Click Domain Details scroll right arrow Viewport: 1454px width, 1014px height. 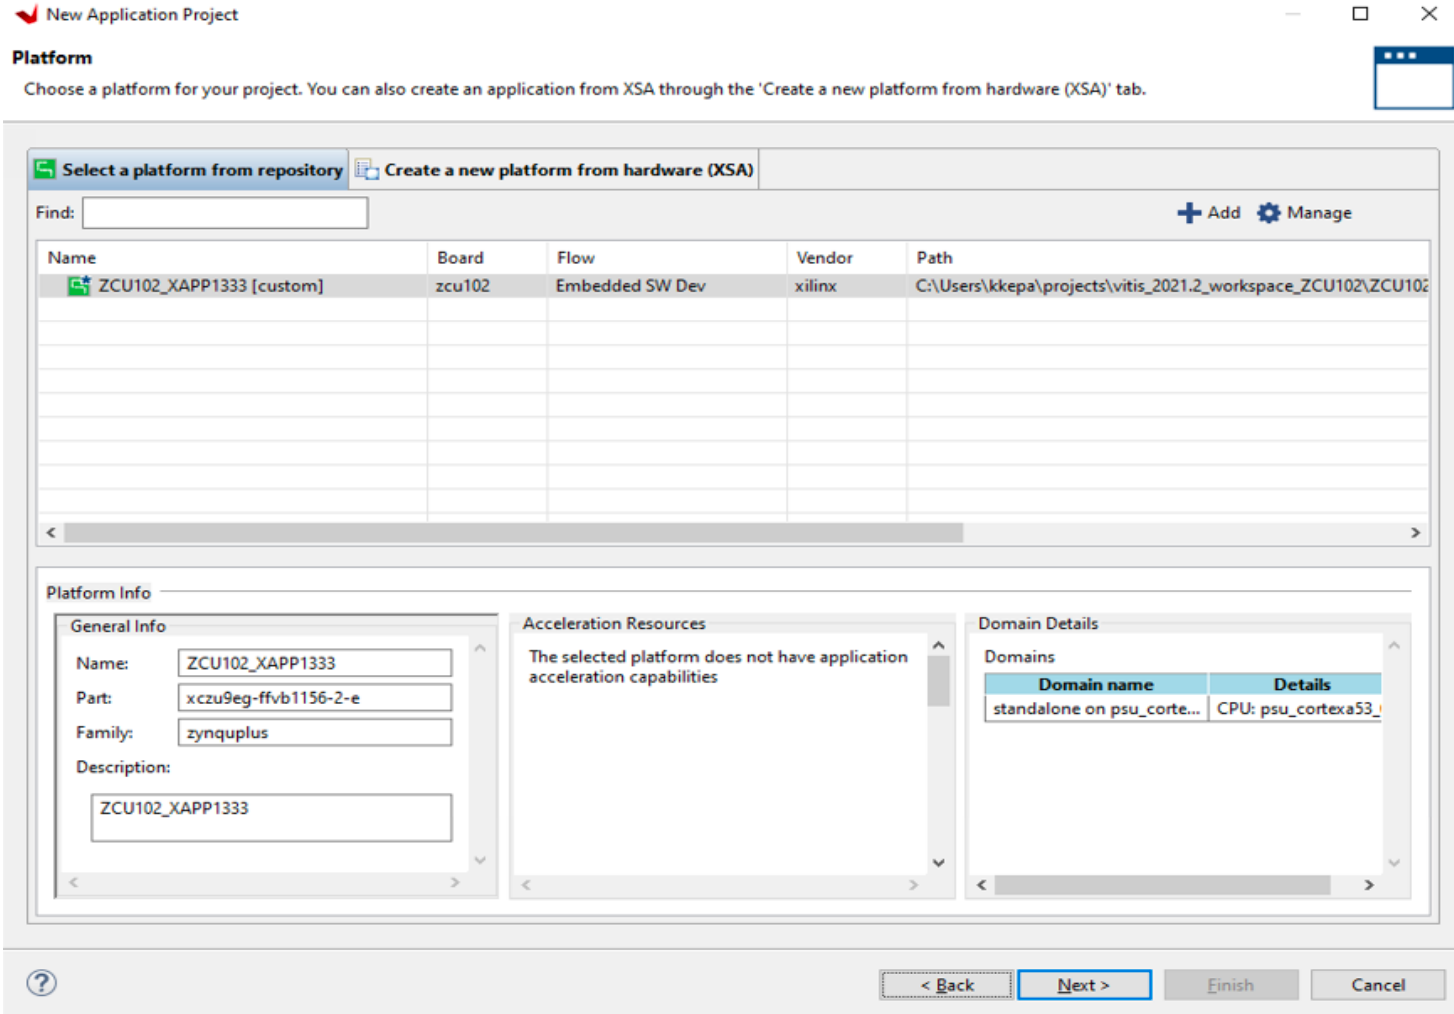coord(1369,885)
